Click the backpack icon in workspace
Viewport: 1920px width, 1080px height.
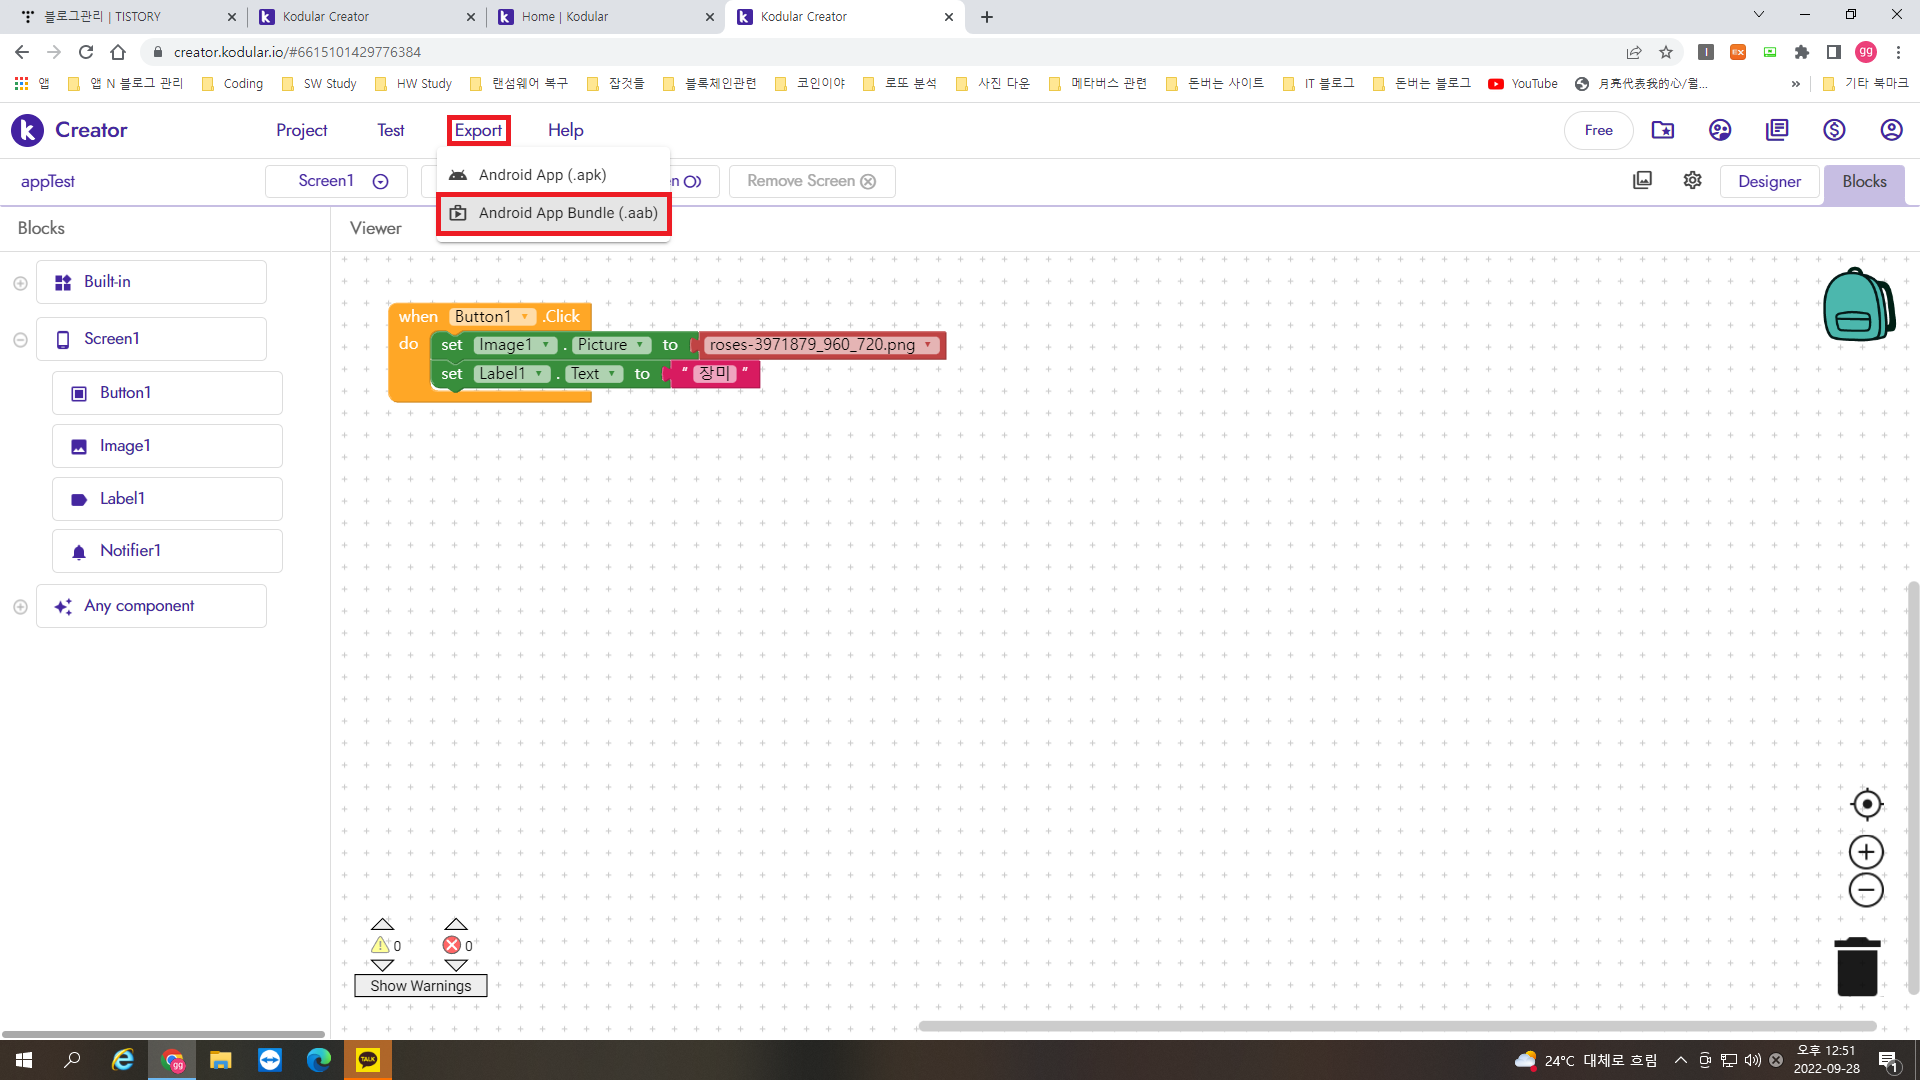point(1858,305)
